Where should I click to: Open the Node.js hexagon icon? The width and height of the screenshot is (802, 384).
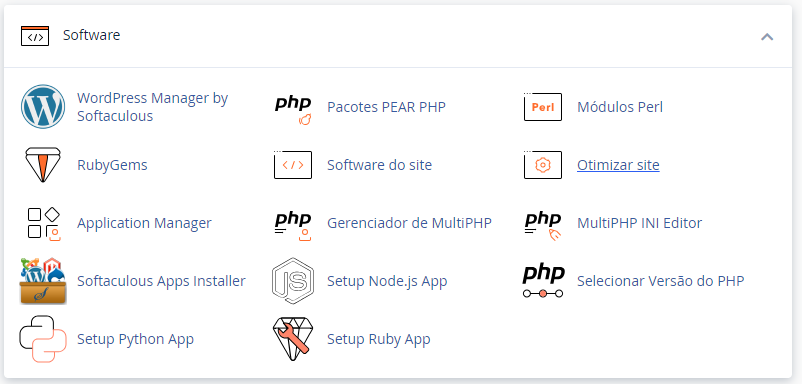pyautogui.click(x=293, y=281)
